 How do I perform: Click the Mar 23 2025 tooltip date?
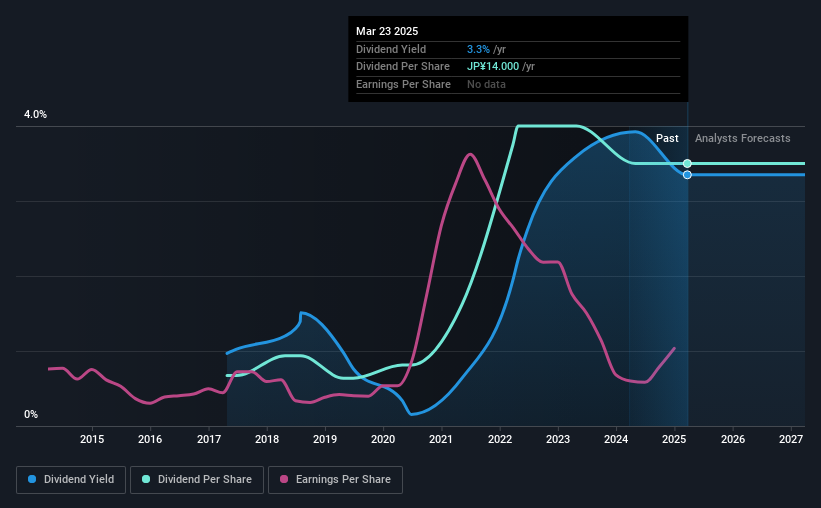387,31
